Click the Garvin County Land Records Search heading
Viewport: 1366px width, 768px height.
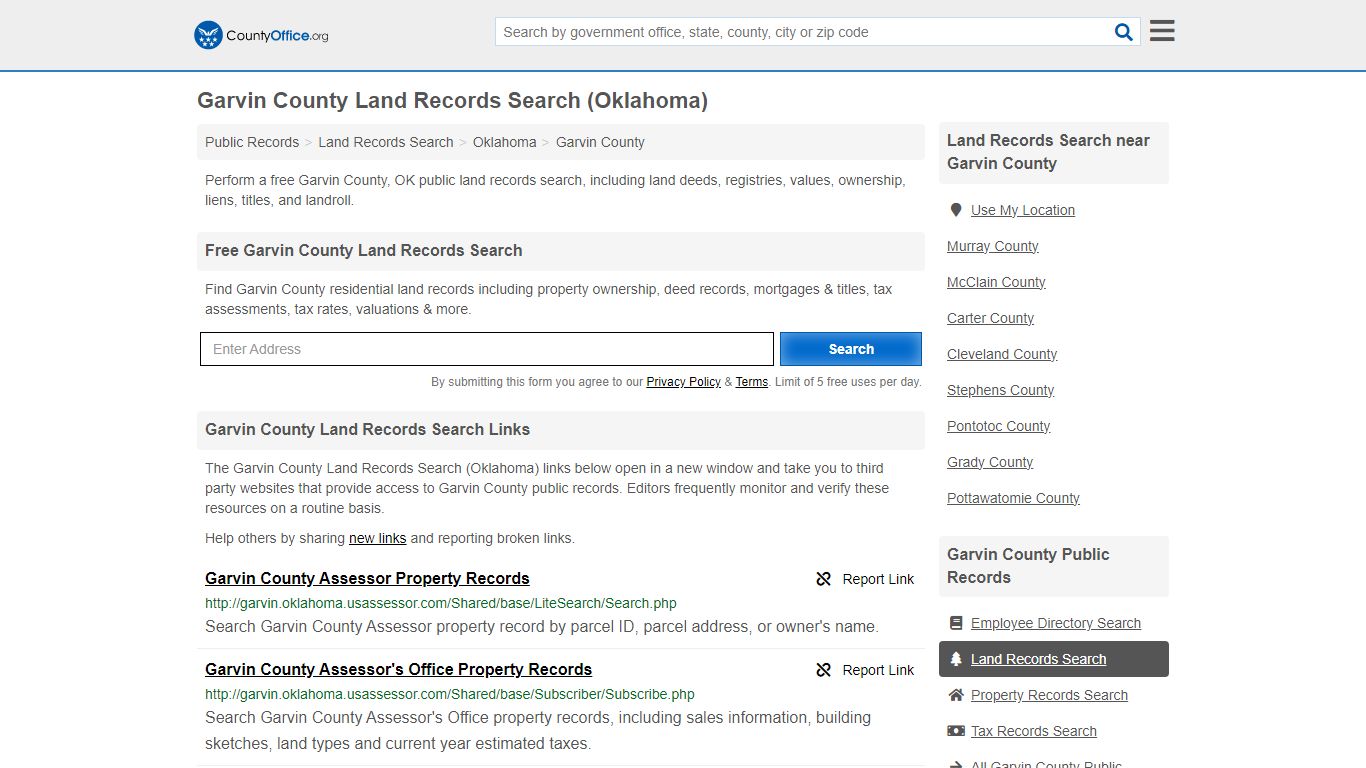[x=452, y=100]
